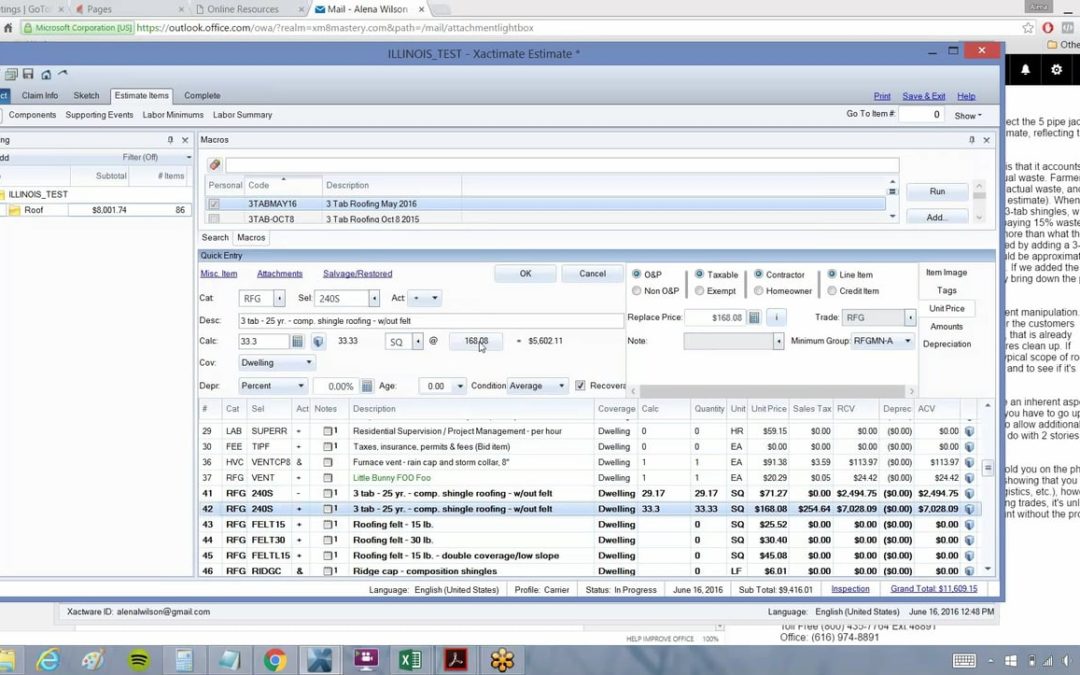Screen dimensions: 1080x675
Task: Click the info button beside Replace Price
Action: point(776,318)
